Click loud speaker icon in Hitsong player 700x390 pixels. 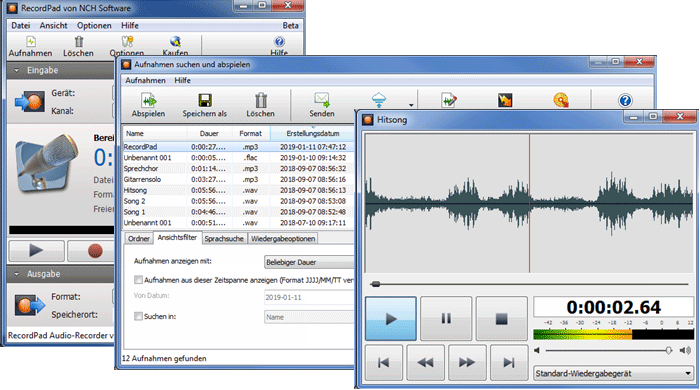point(685,350)
